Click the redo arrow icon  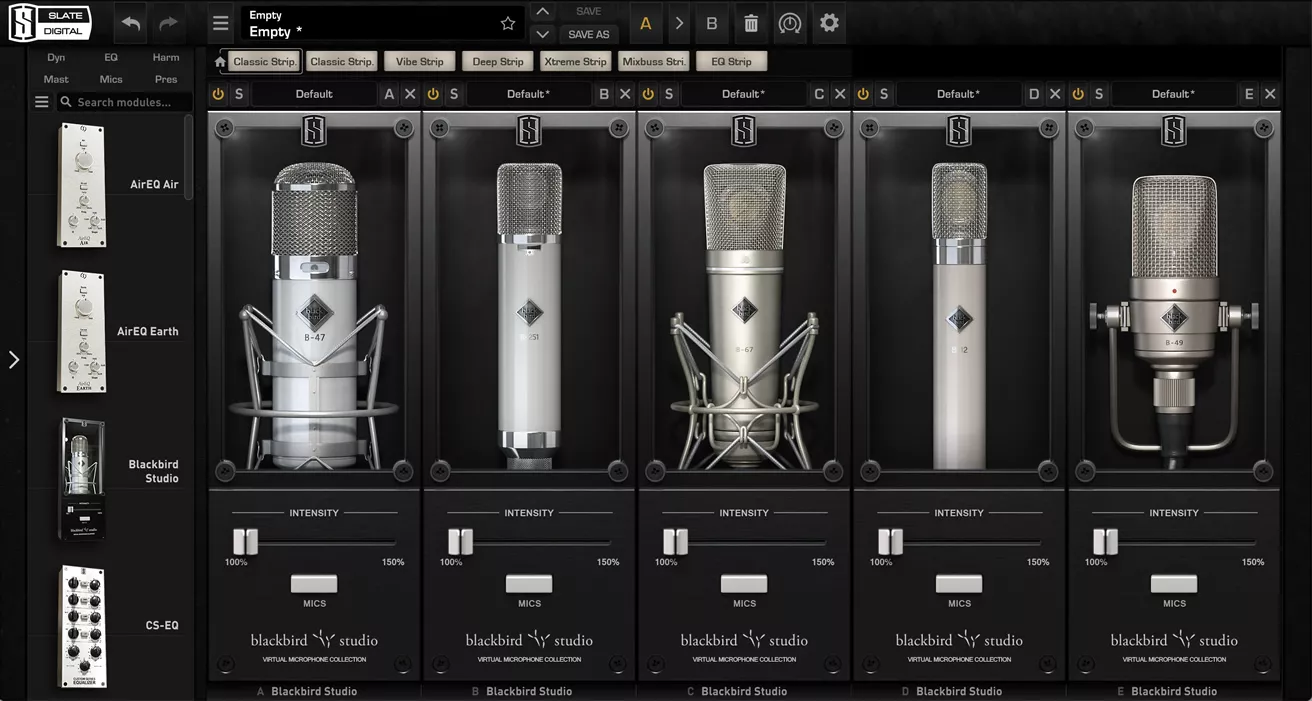point(168,22)
